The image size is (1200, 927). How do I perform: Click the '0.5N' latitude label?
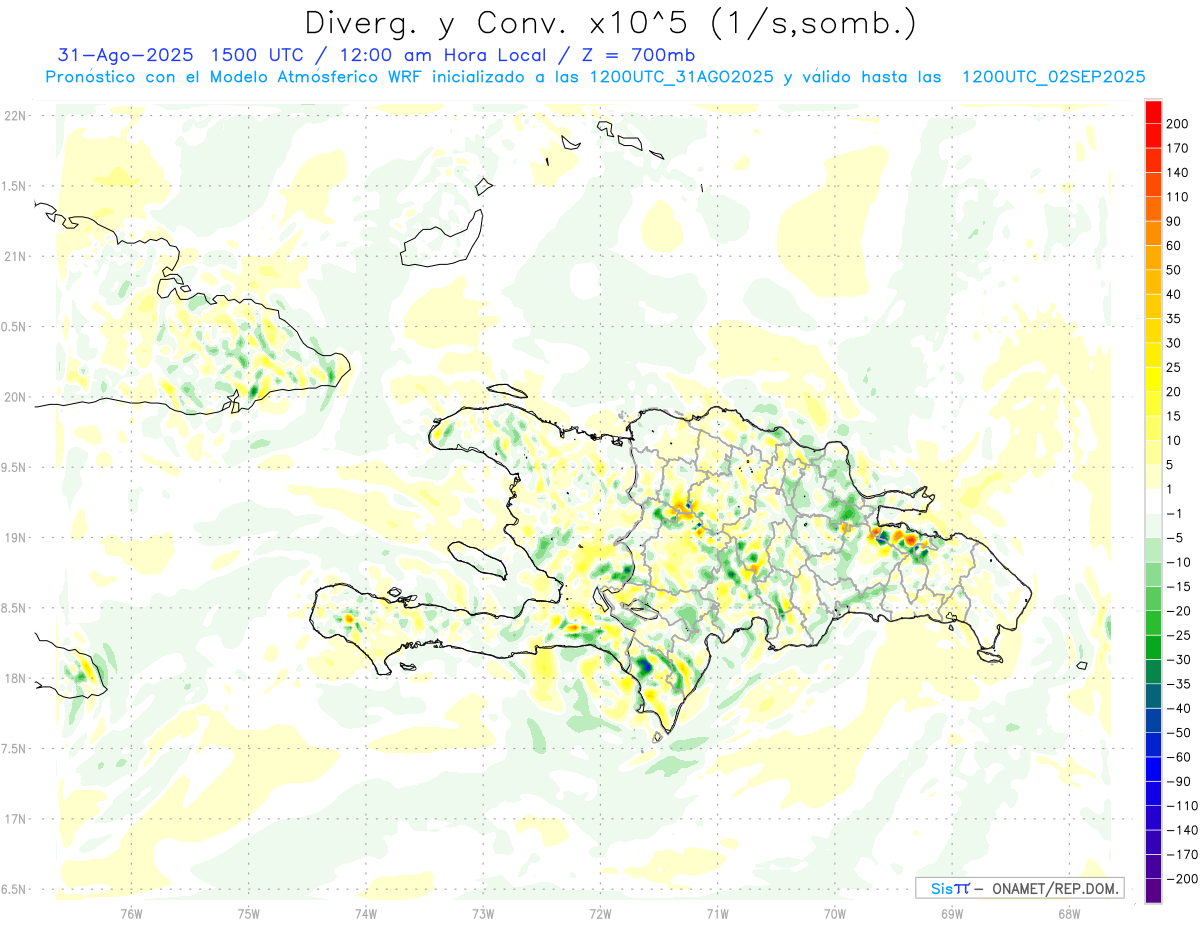pos(12,327)
